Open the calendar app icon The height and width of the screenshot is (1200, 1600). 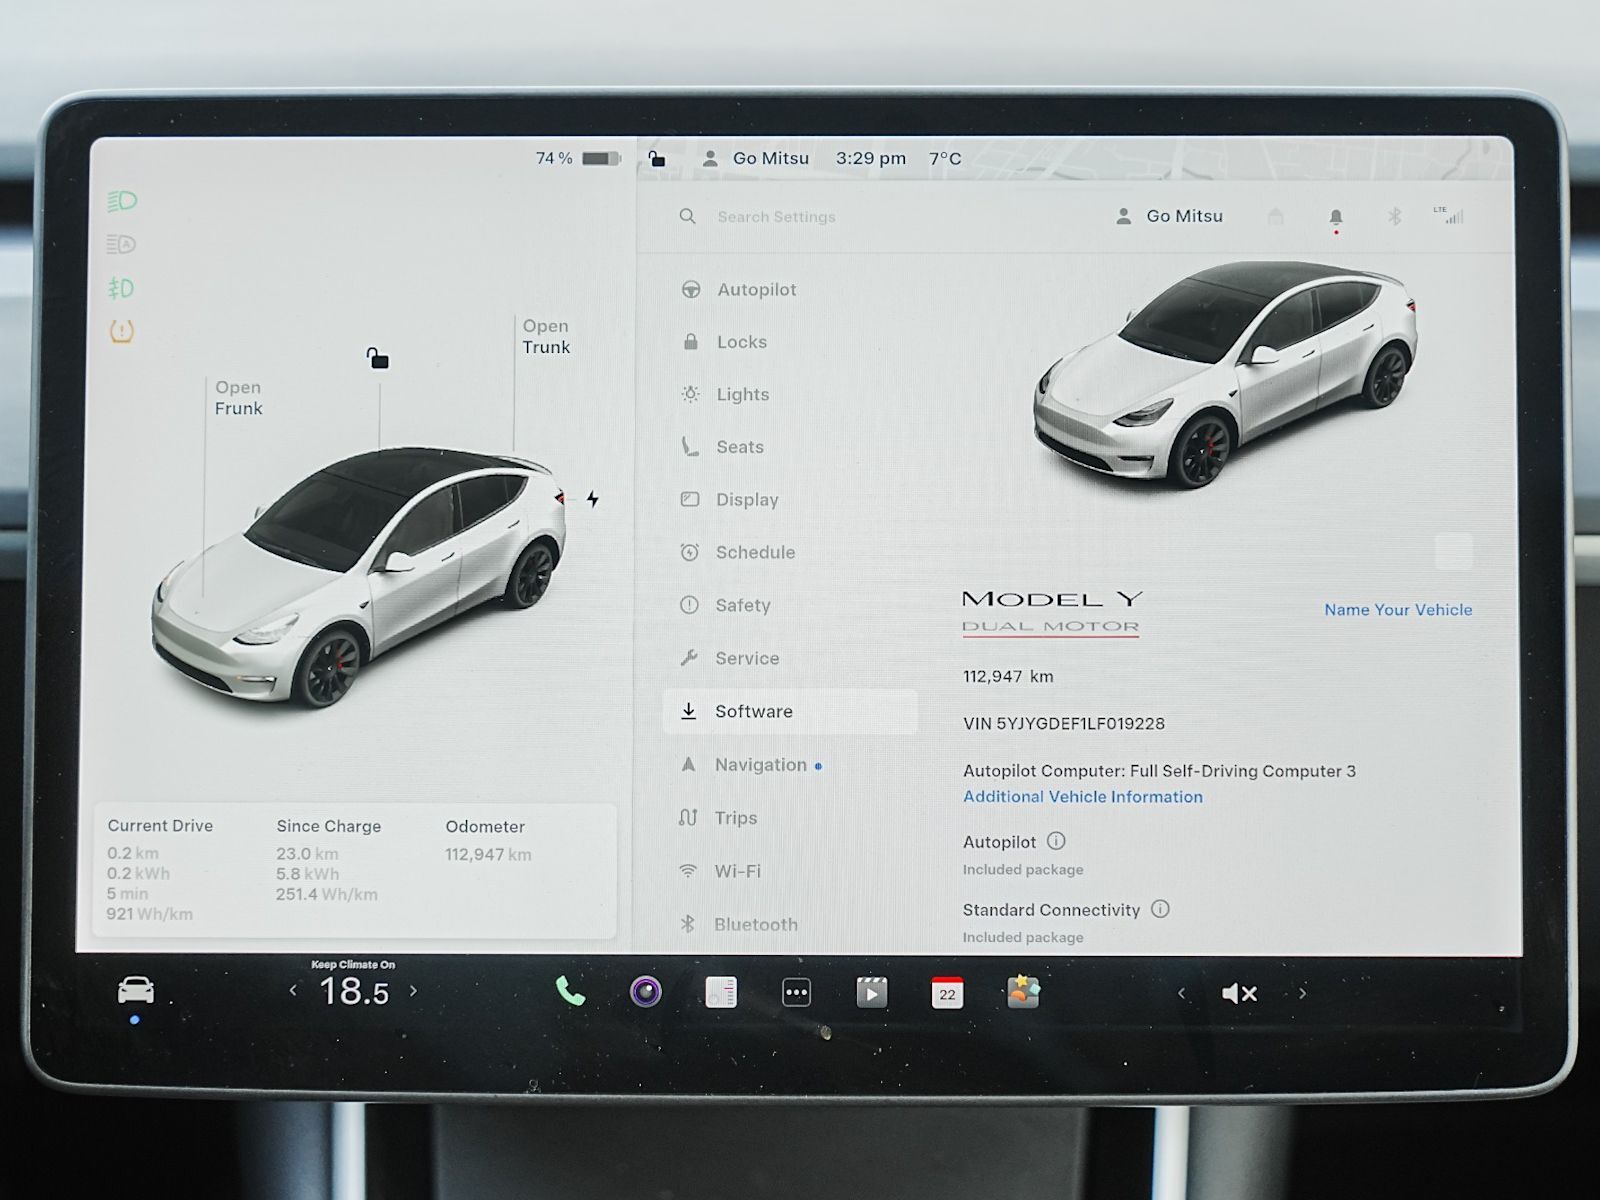[x=947, y=993]
